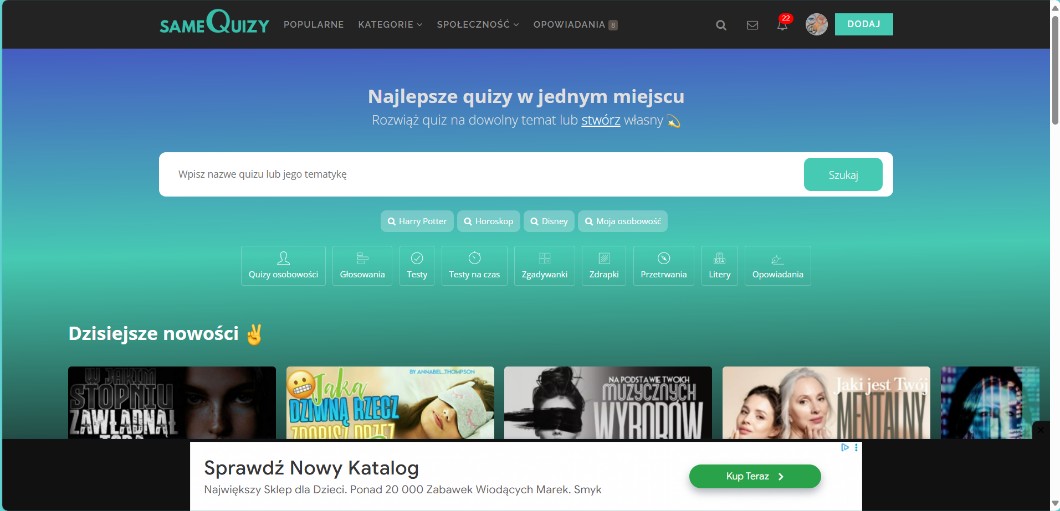Follow the 'stwórz' link
Image resolution: width=1060 pixels, height=511 pixels.
click(x=601, y=121)
